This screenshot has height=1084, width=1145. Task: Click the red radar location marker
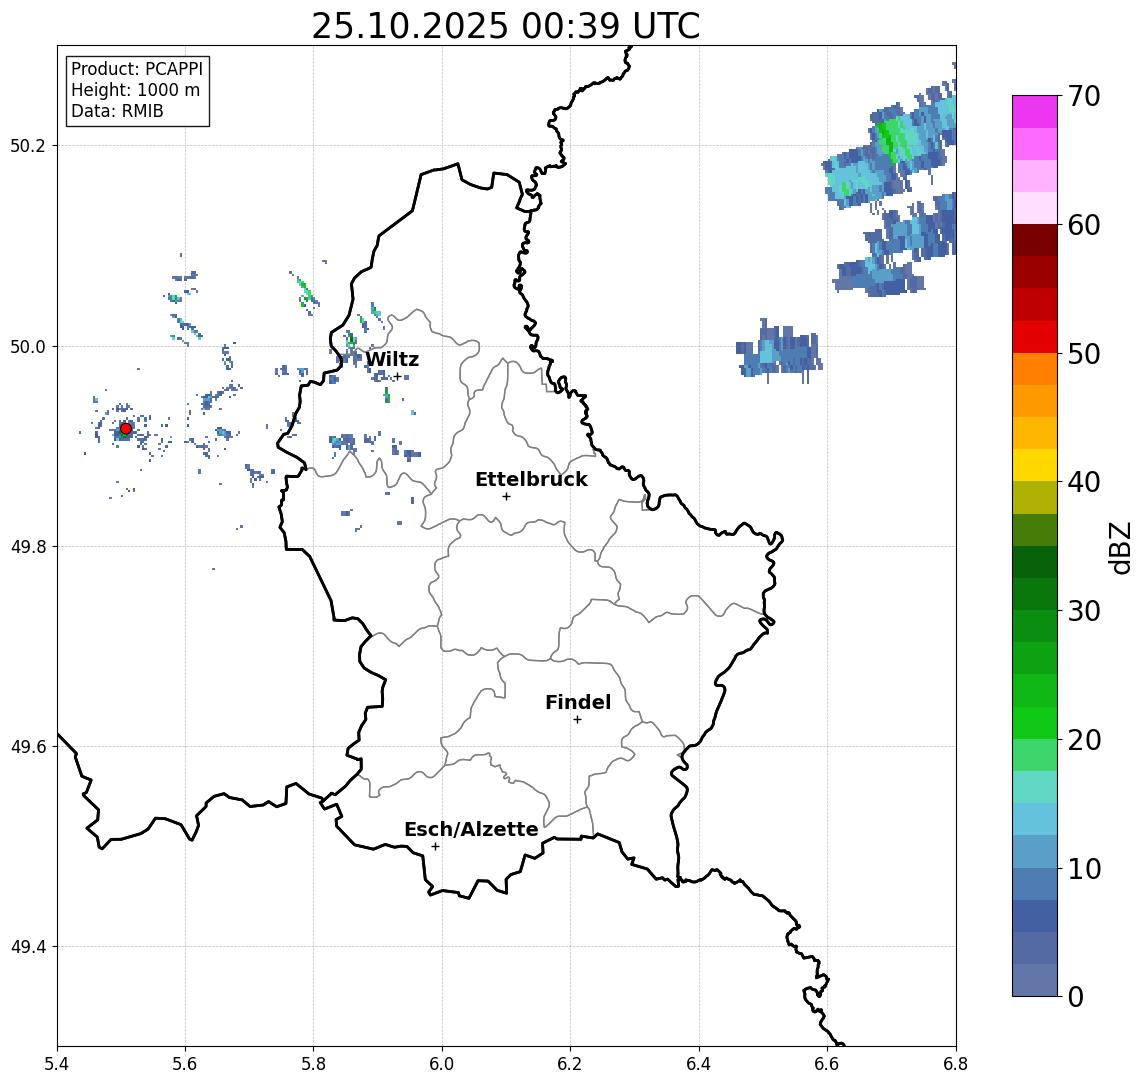click(126, 429)
